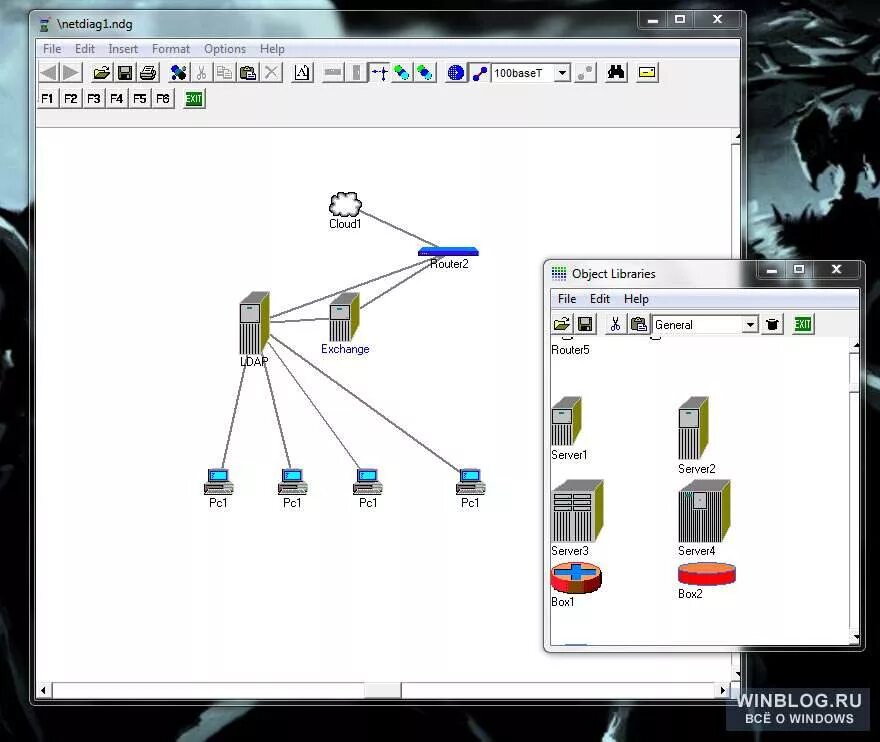This screenshot has height=742, width=880.
Task: Toggle the link connection tool
Action: tap(479, 72)
